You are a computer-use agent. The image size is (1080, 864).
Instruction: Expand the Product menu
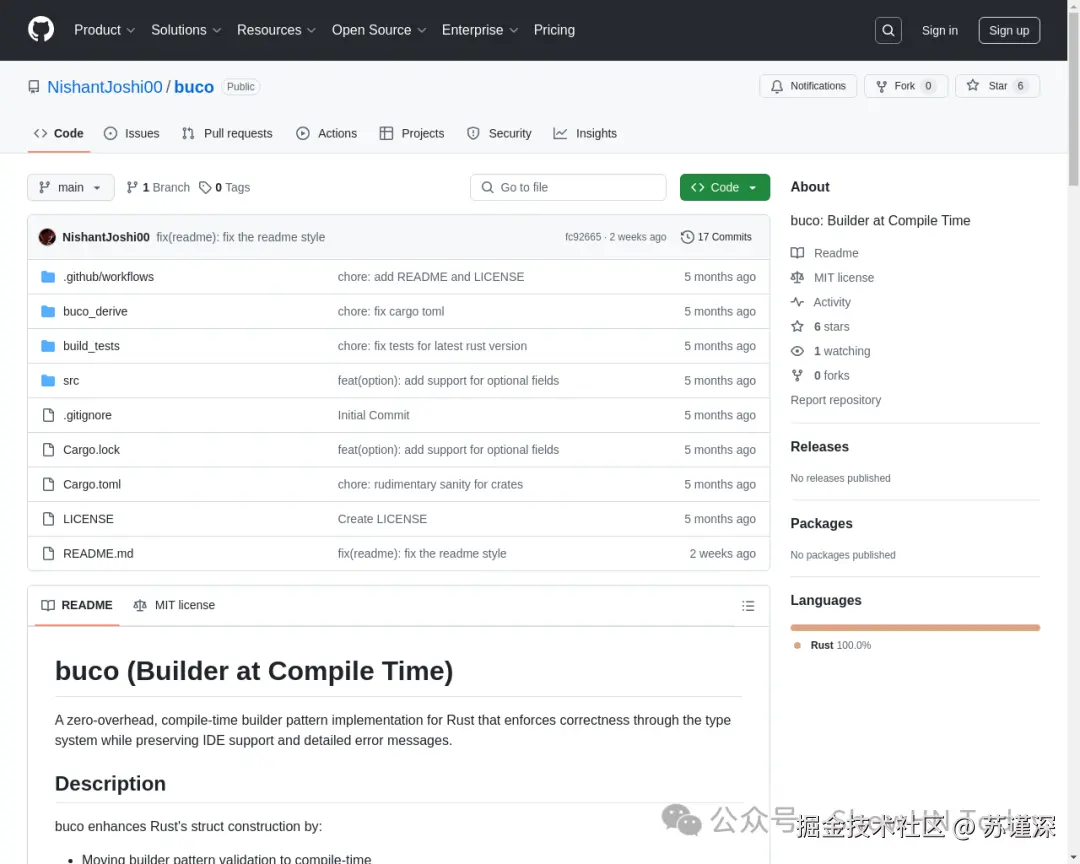104,30
